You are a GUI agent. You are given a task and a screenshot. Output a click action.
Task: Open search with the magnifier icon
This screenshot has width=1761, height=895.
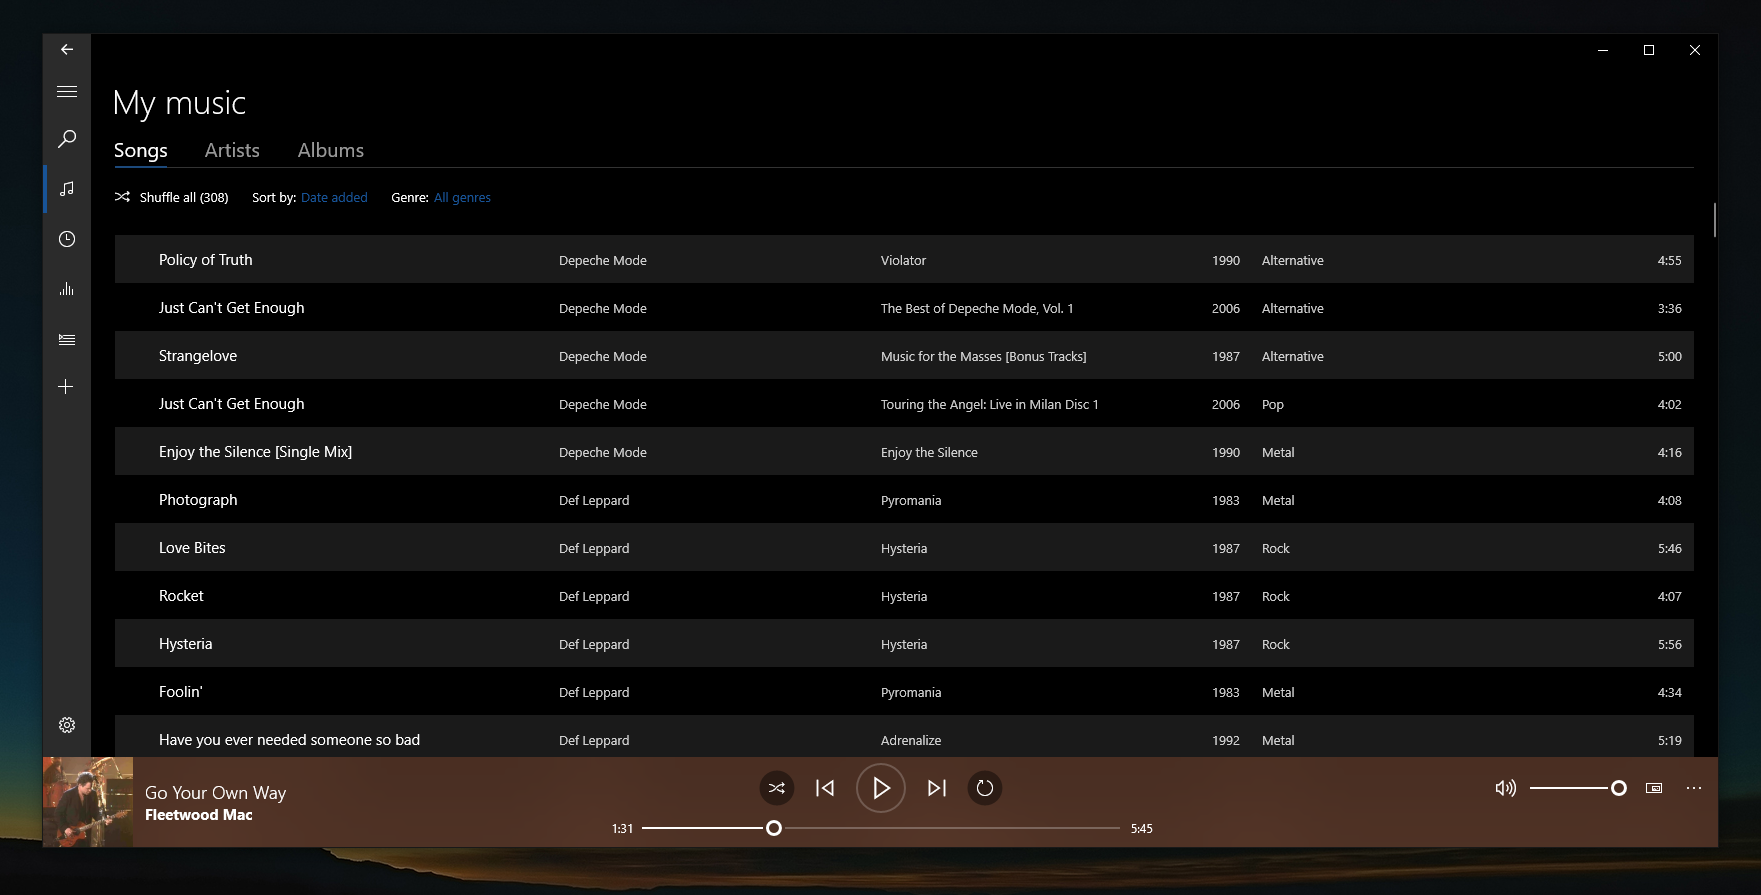67,139
